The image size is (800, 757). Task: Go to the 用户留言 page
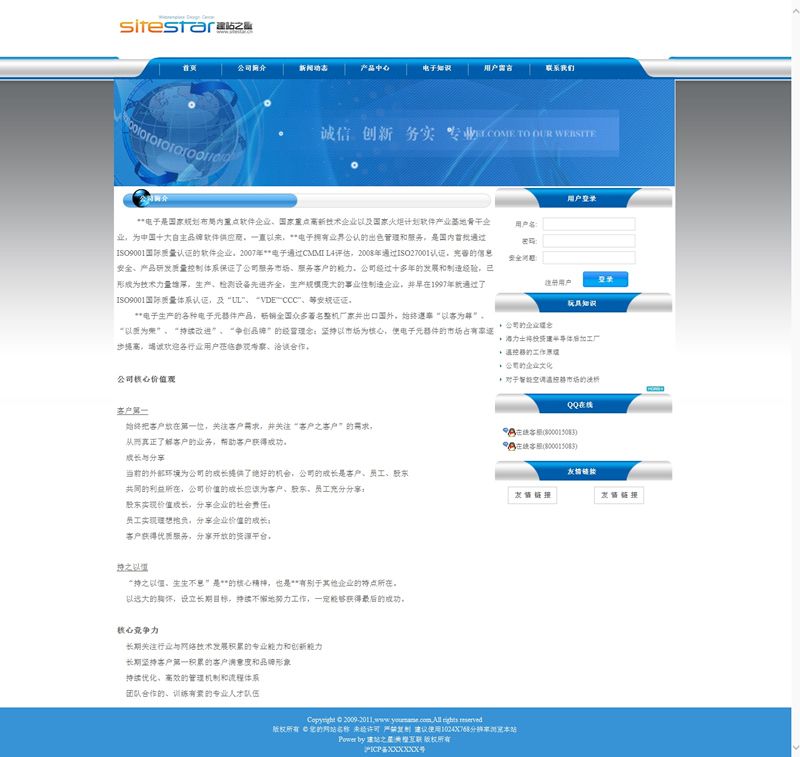pos(498,68)
